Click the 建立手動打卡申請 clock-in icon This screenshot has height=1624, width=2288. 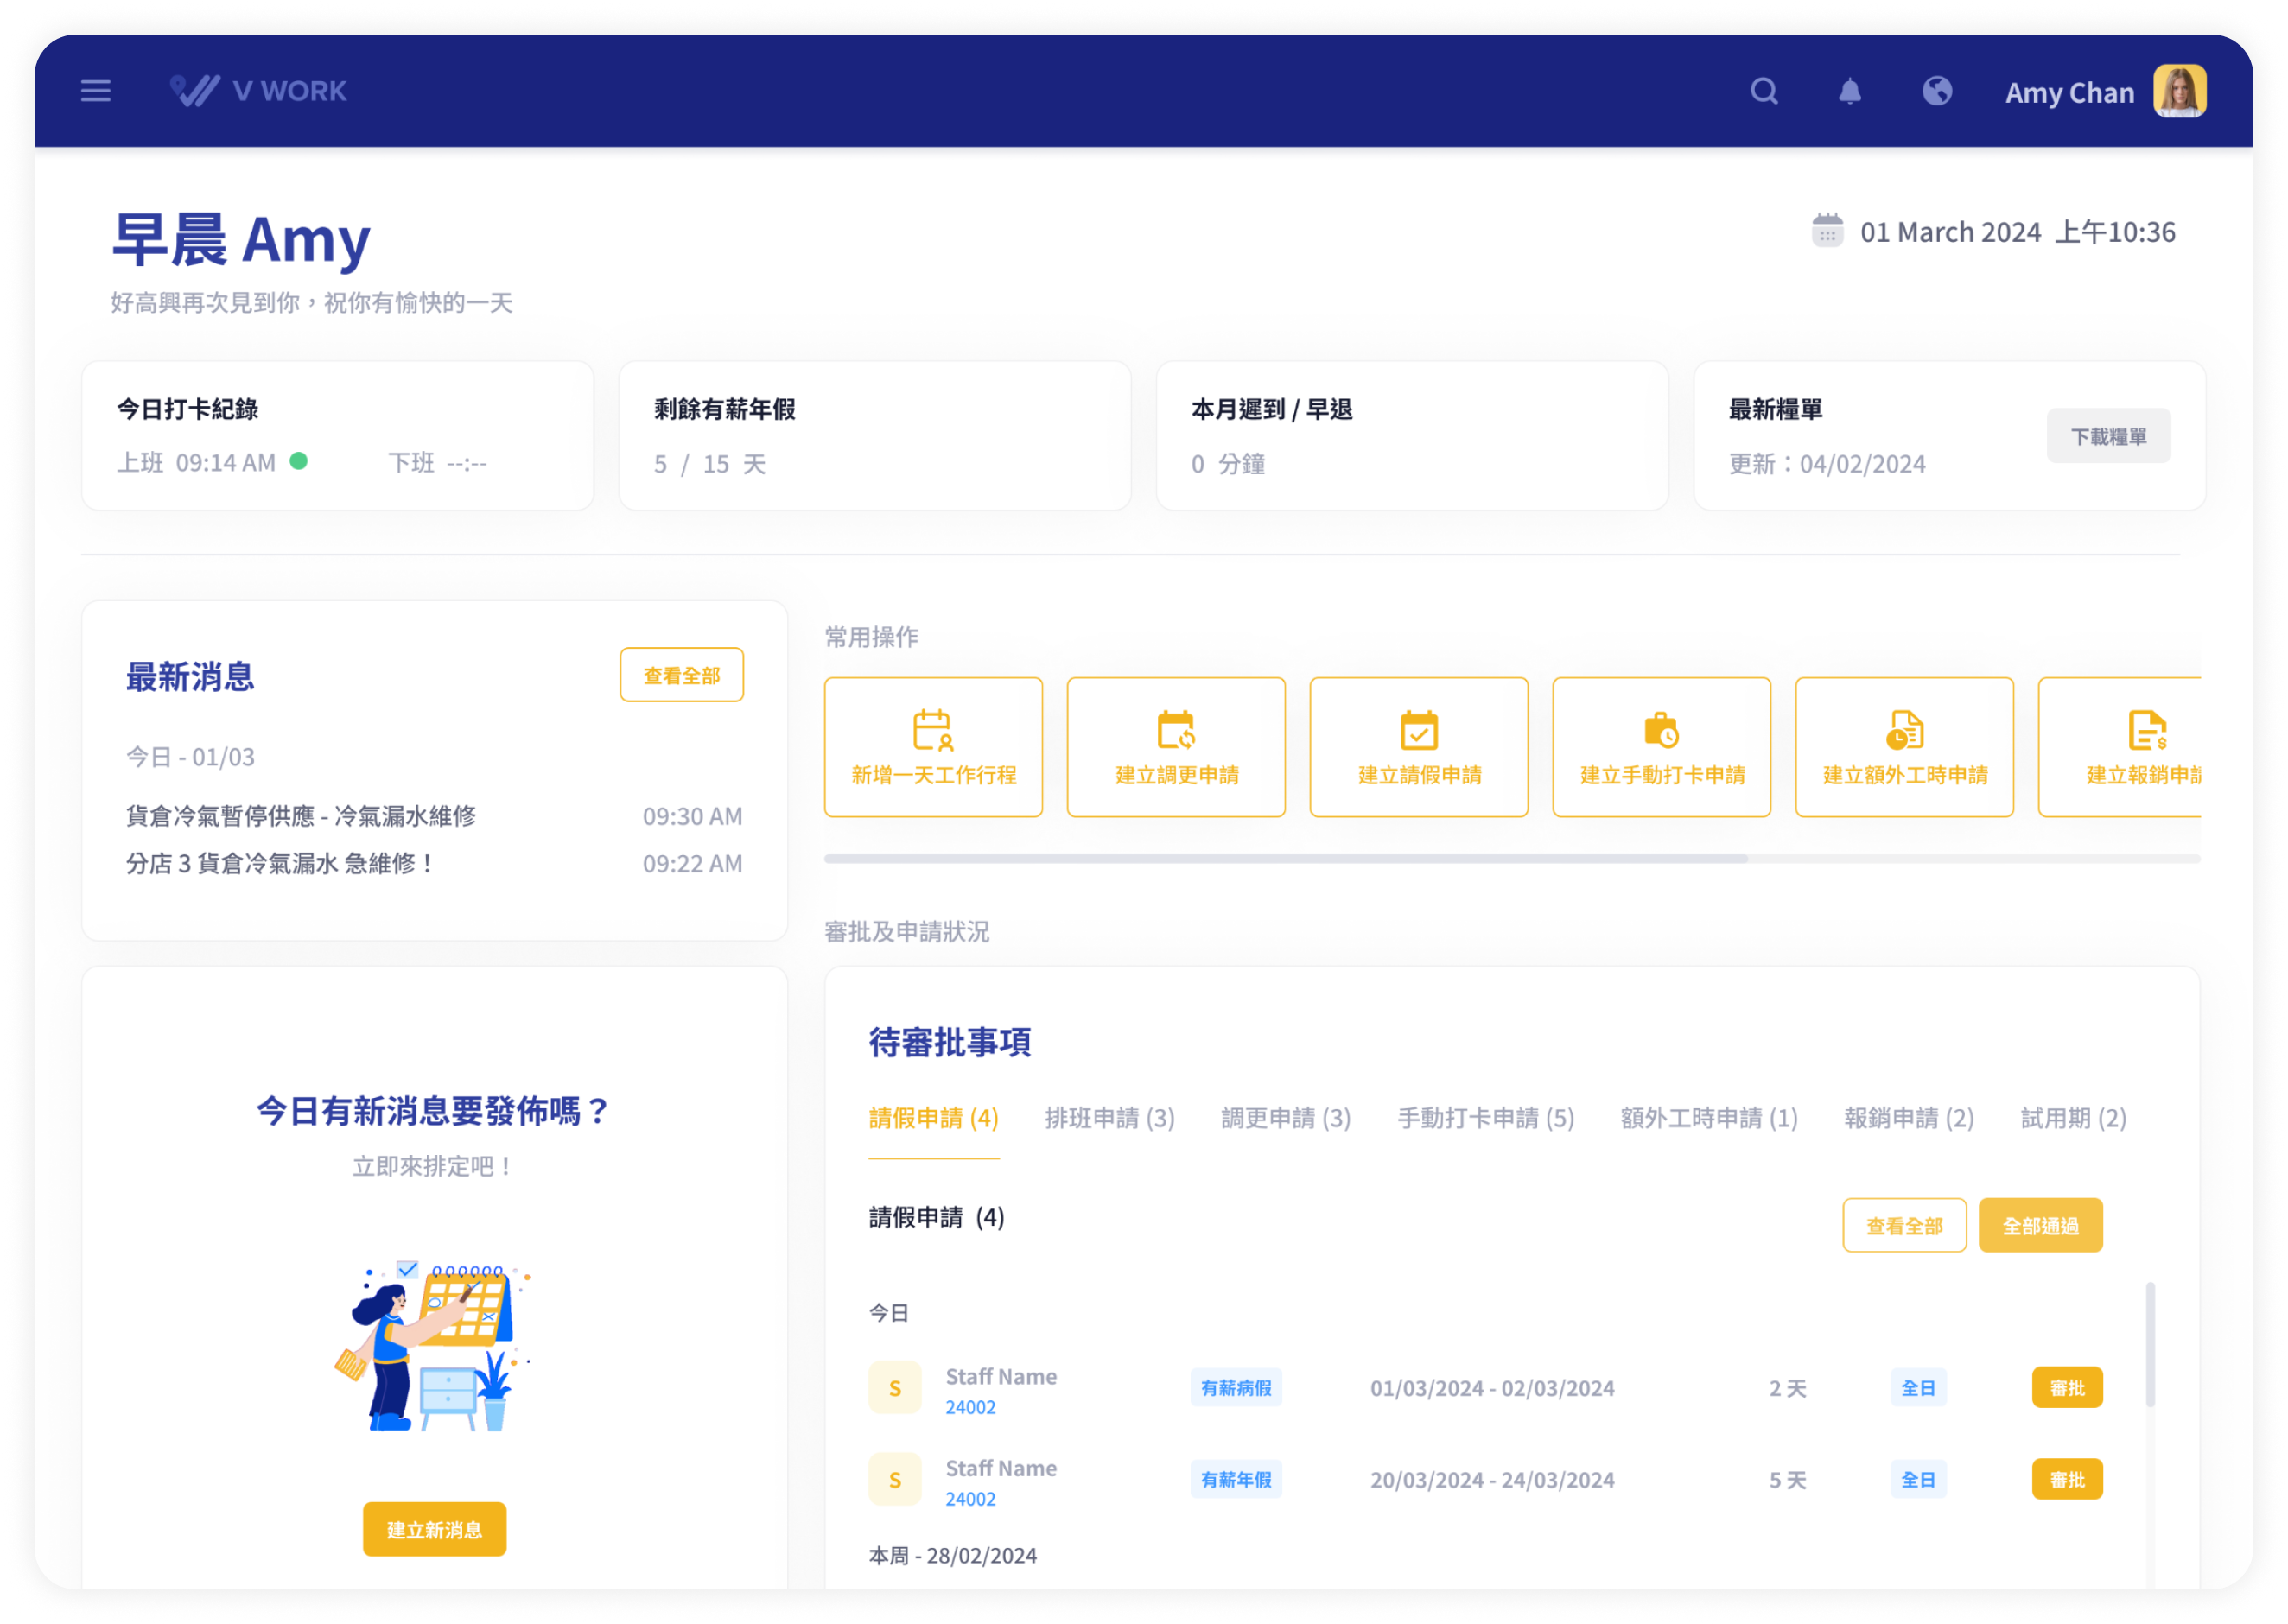tap(1661, 730)
